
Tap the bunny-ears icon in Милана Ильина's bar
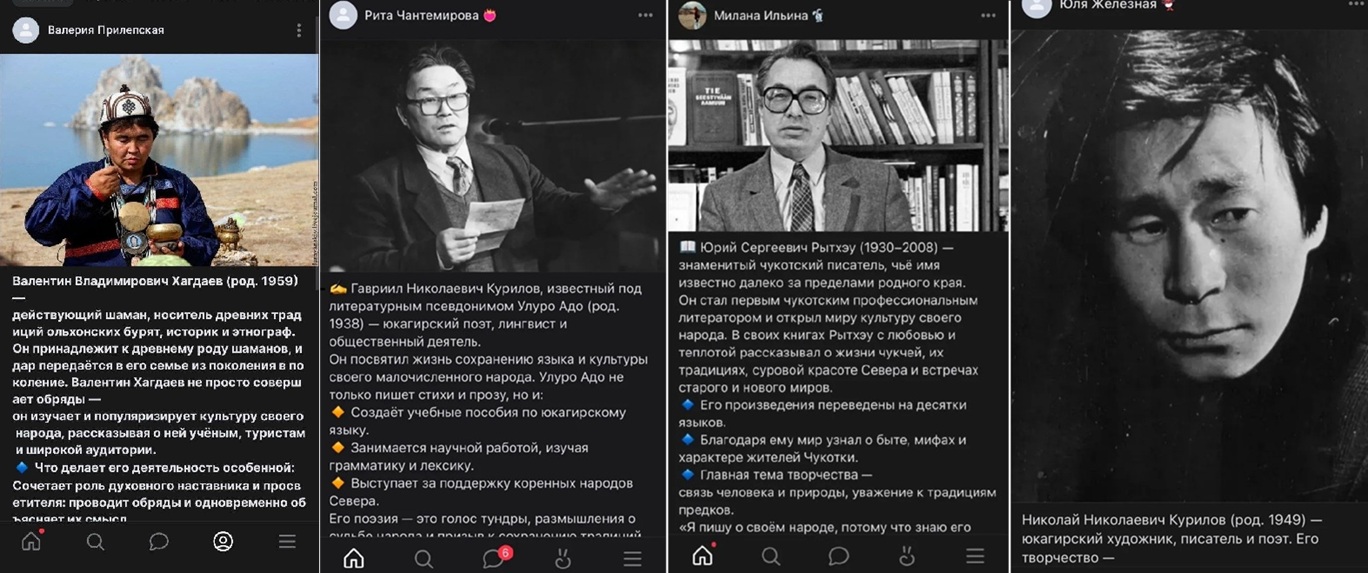pos(907,556)
